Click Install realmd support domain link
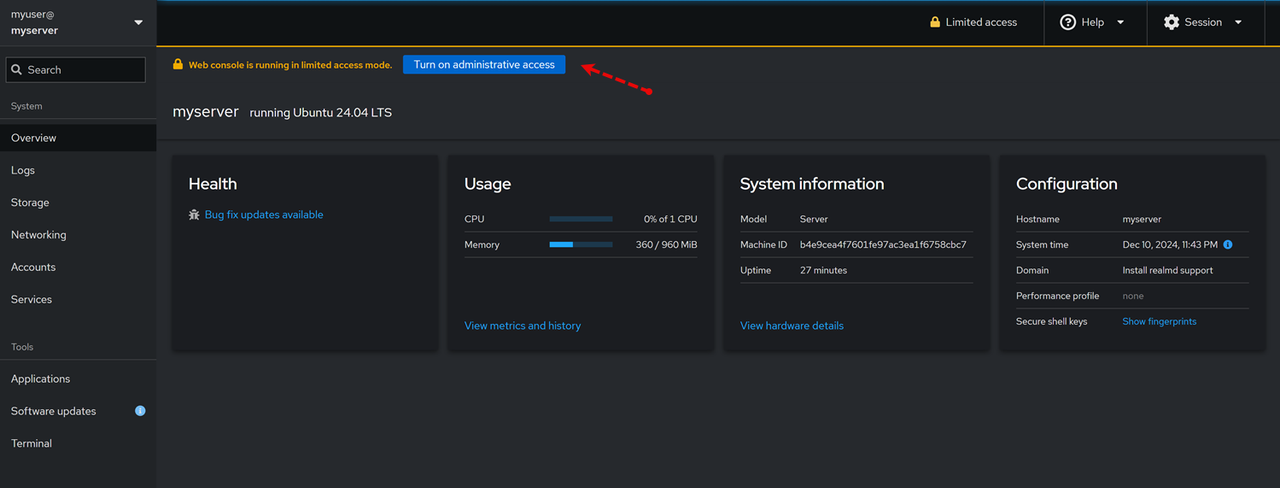1280x488 pixels. coord(1167,270)
